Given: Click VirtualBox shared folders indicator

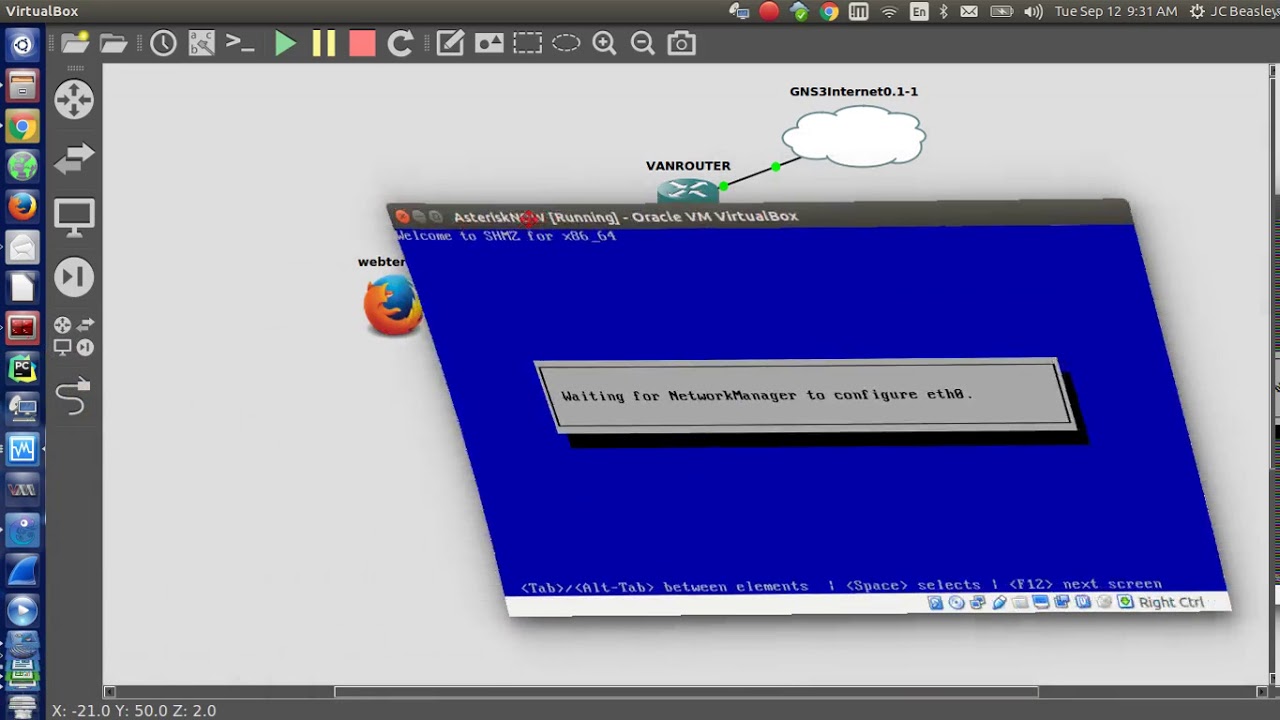Looking at the screenshot, I should coord(1020,603).
